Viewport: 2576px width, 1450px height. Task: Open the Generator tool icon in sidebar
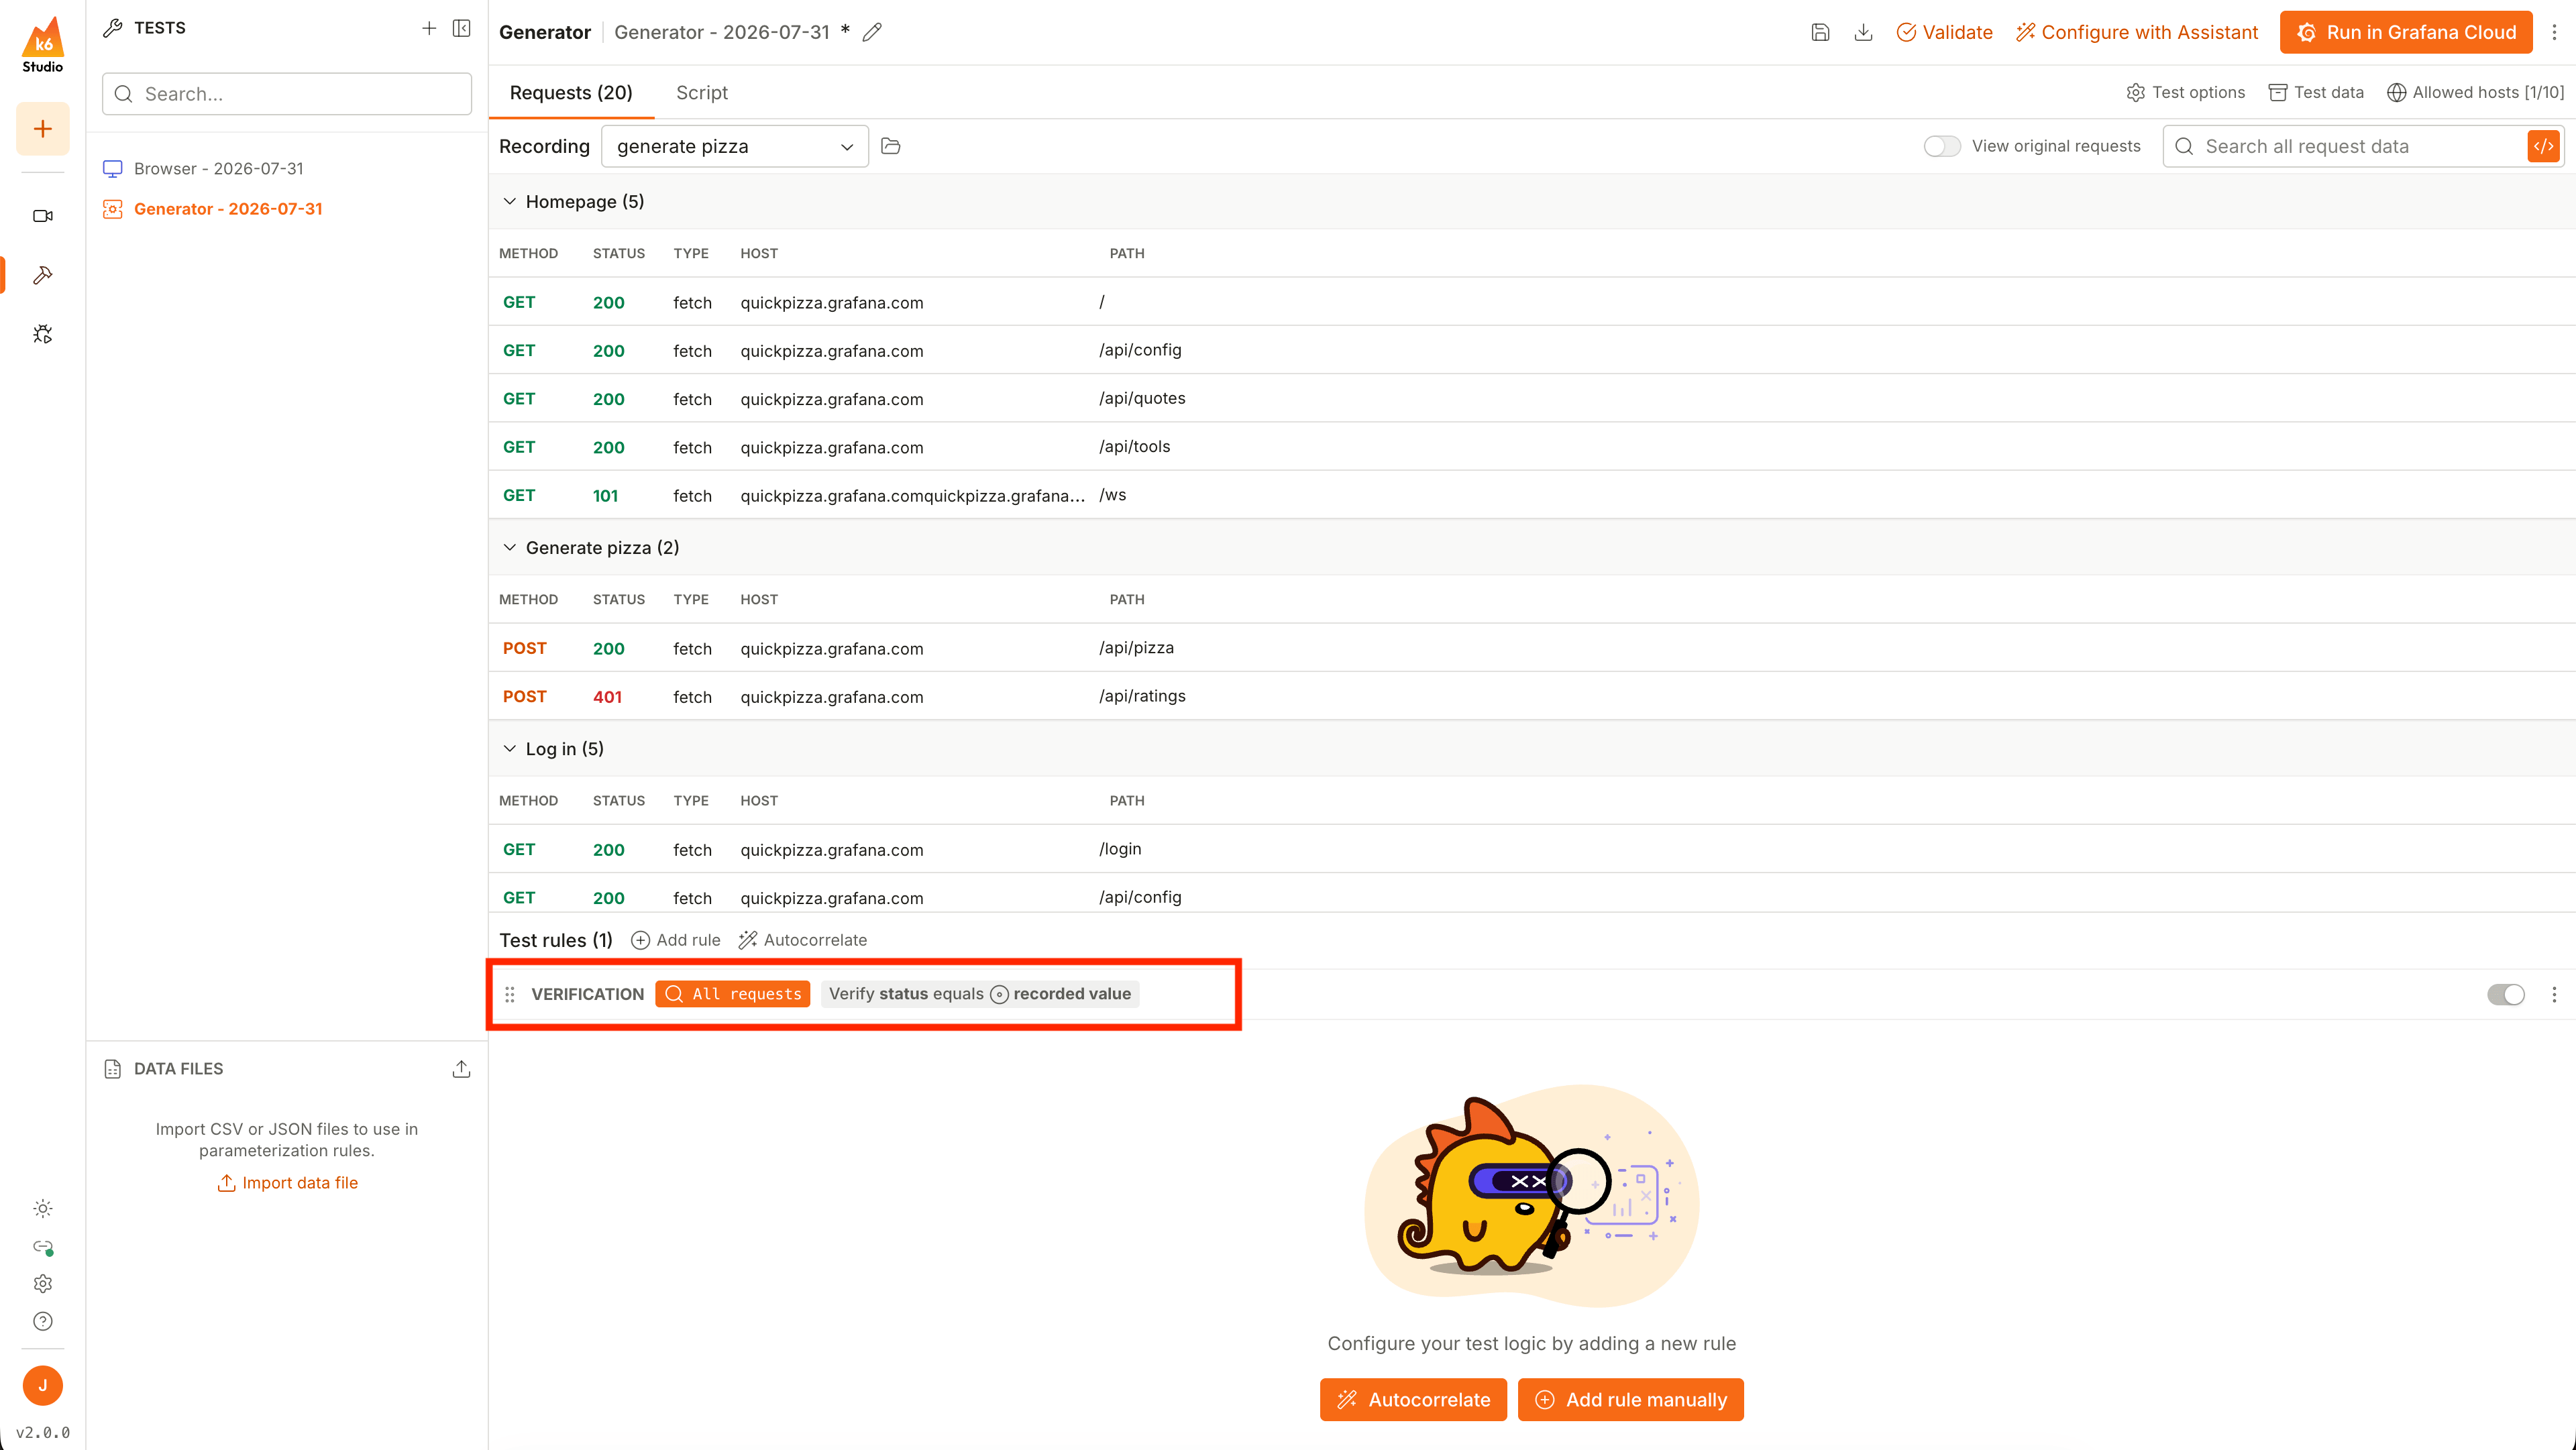[x=43, y=275]
